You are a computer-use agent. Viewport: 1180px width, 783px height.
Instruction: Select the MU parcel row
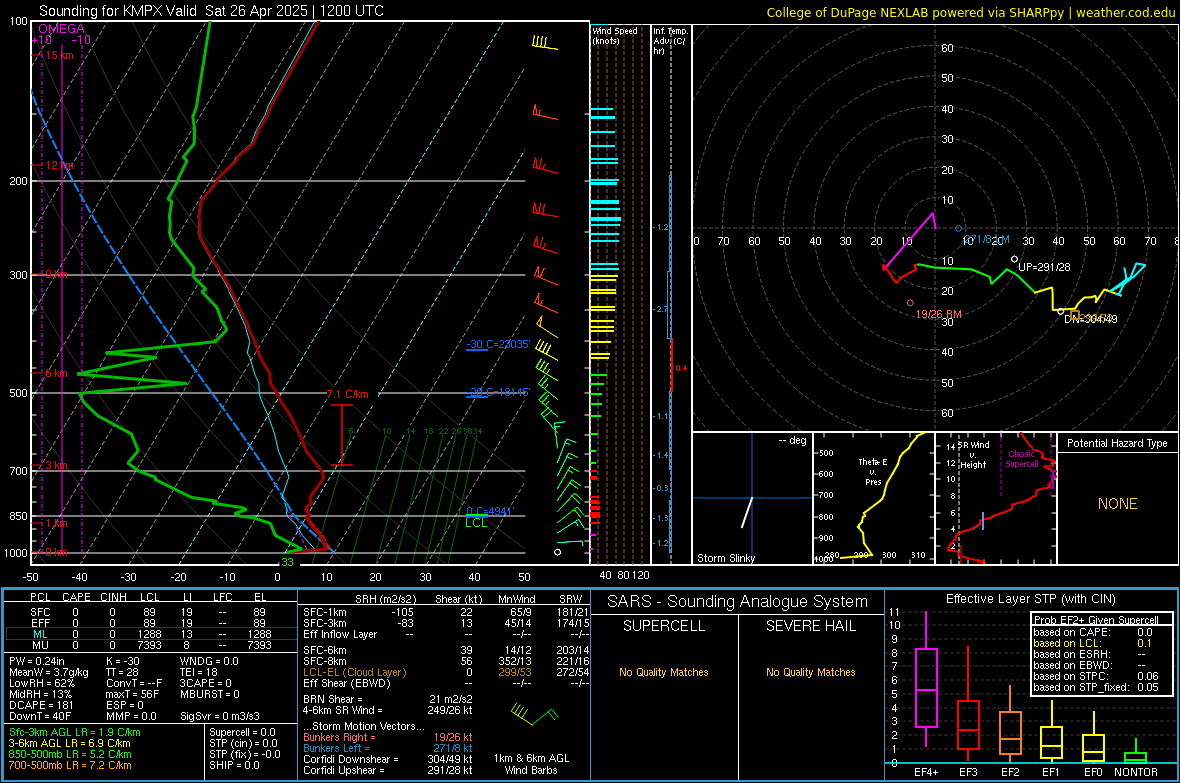[149, 645]
